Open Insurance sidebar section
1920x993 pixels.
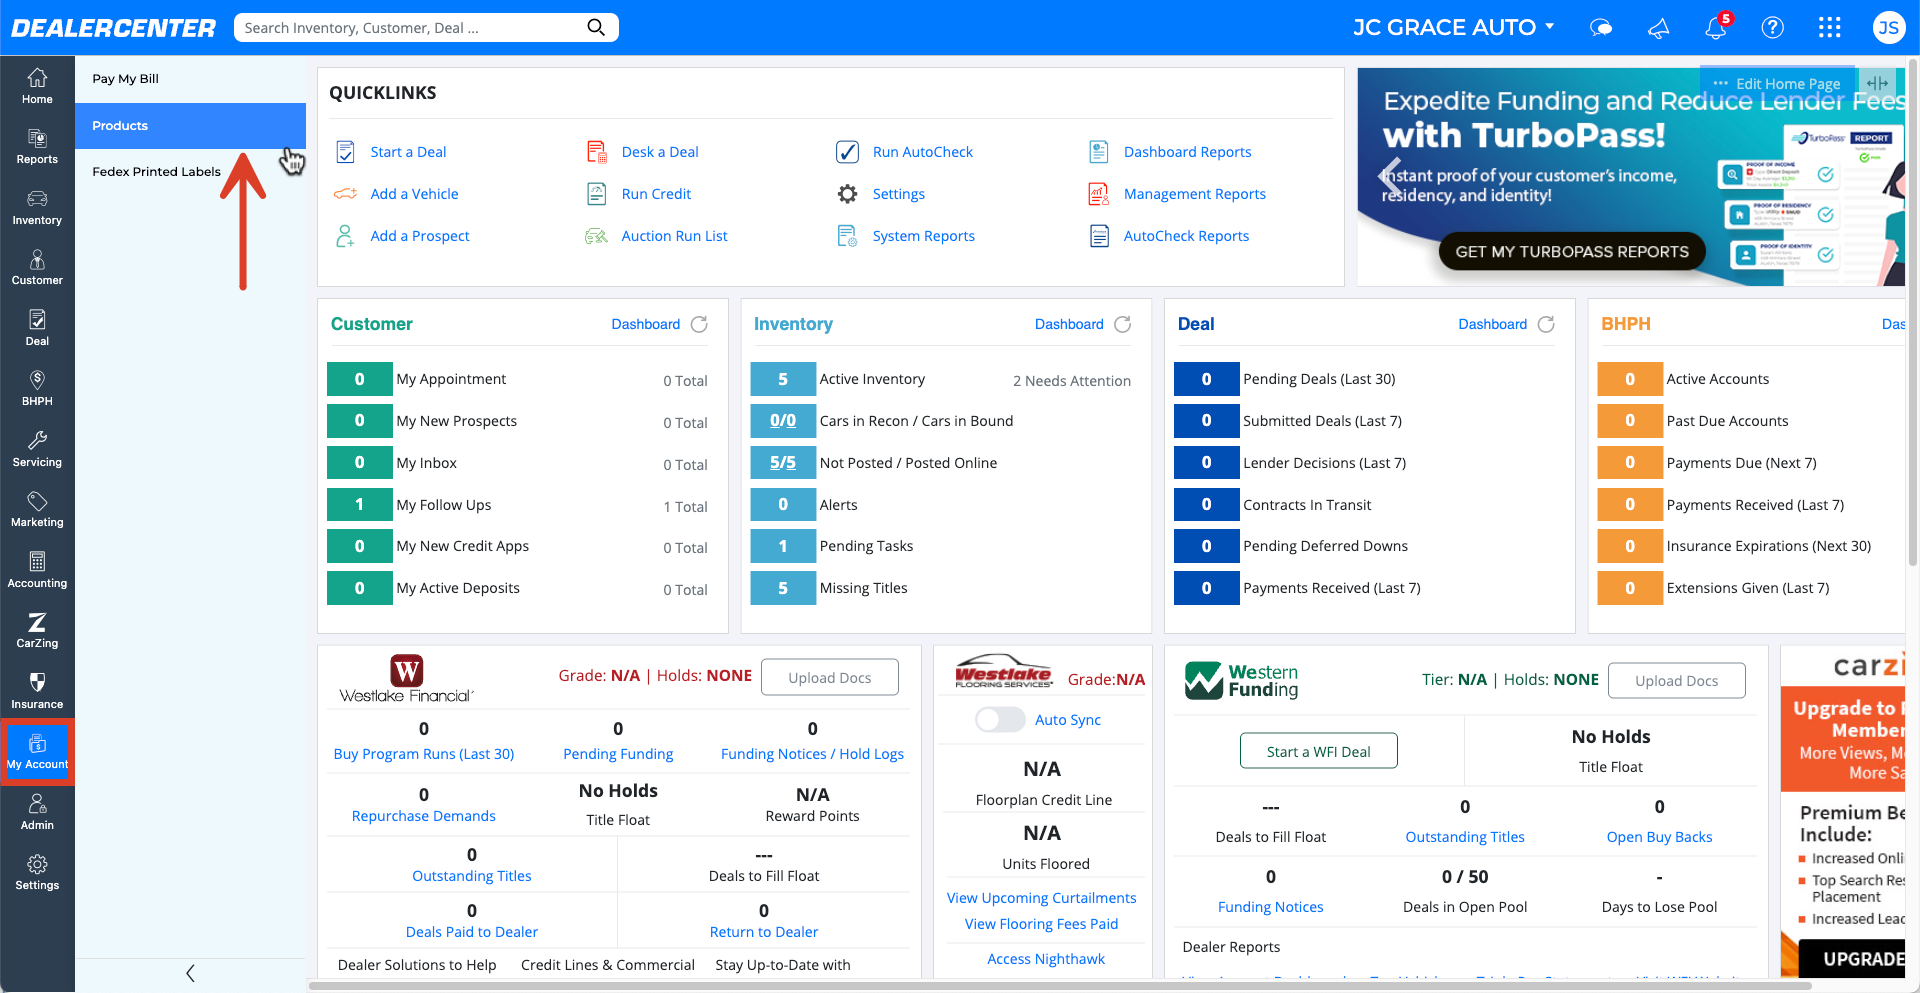click(x=37, y=691)
